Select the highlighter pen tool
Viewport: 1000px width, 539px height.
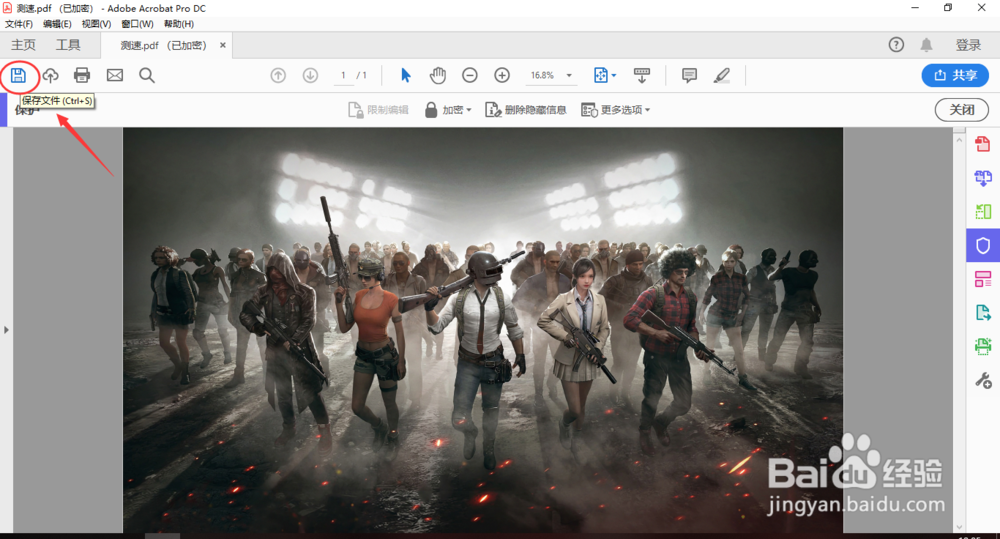(x=722, y=75)
